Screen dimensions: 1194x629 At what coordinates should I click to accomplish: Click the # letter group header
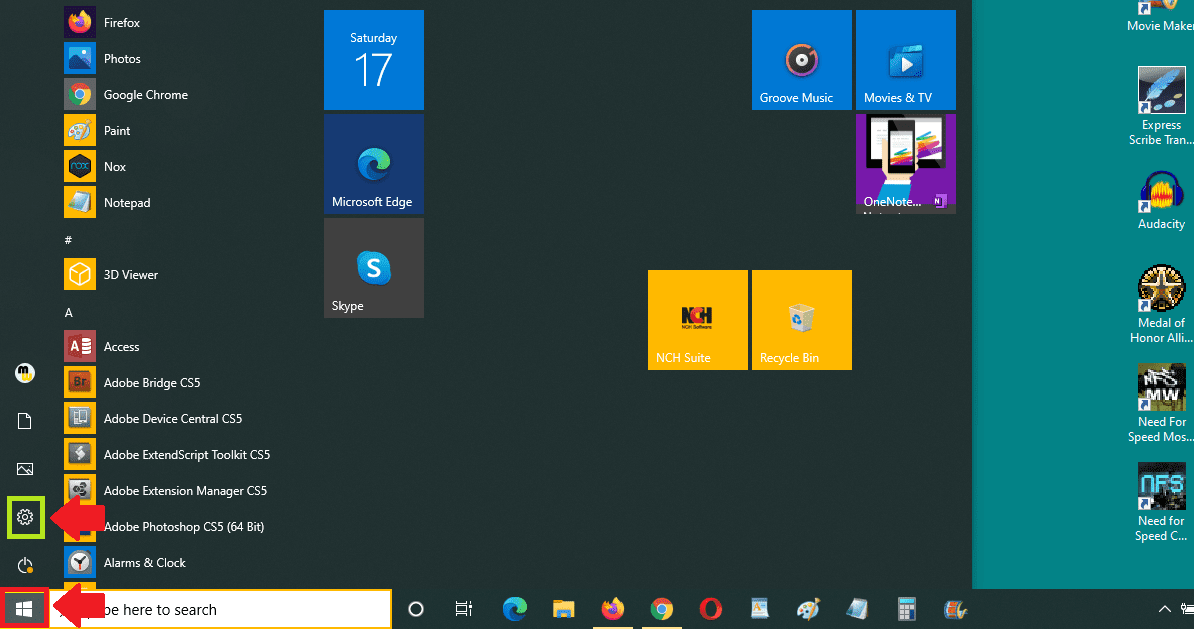coord(69,240)
